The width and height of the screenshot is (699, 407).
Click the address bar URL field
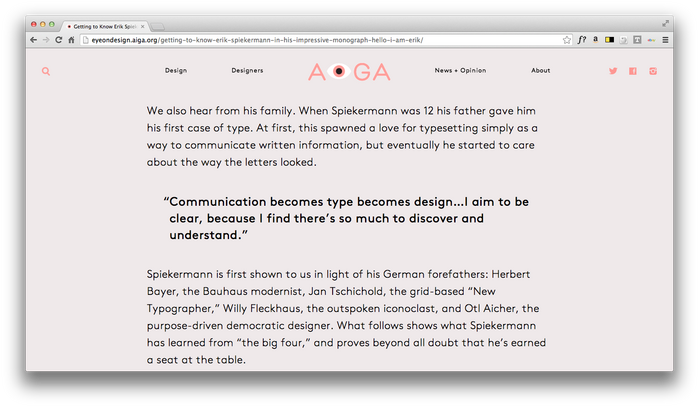click(x=325, y=40)
